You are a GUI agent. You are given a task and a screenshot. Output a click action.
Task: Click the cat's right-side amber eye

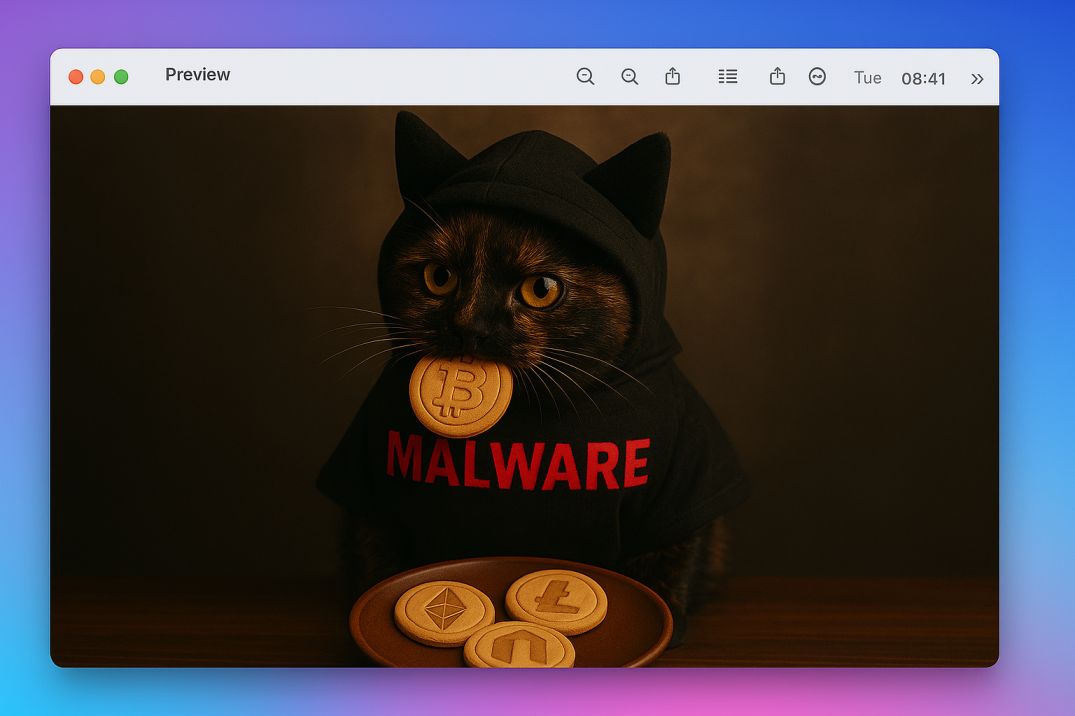[540, 290]
